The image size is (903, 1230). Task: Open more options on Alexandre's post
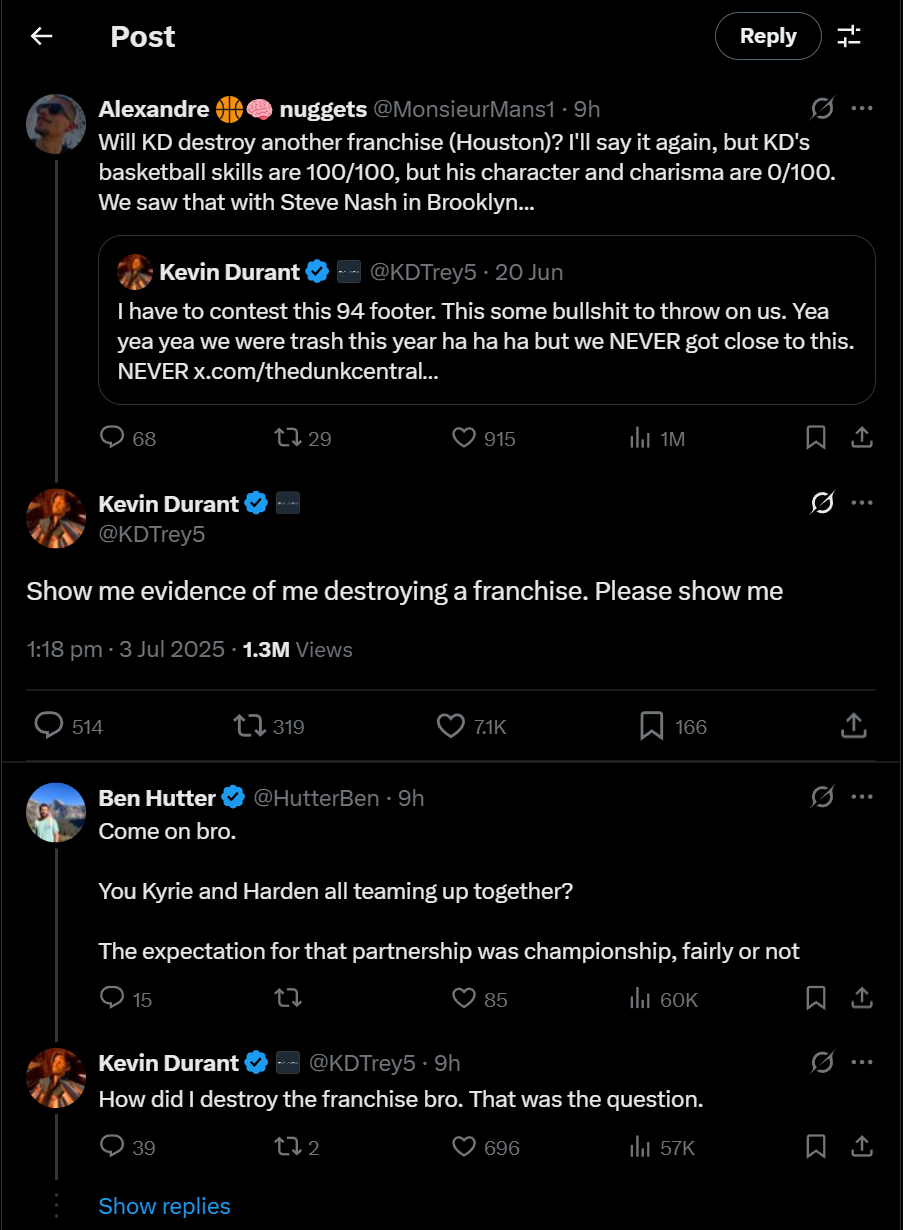point(862,108)
